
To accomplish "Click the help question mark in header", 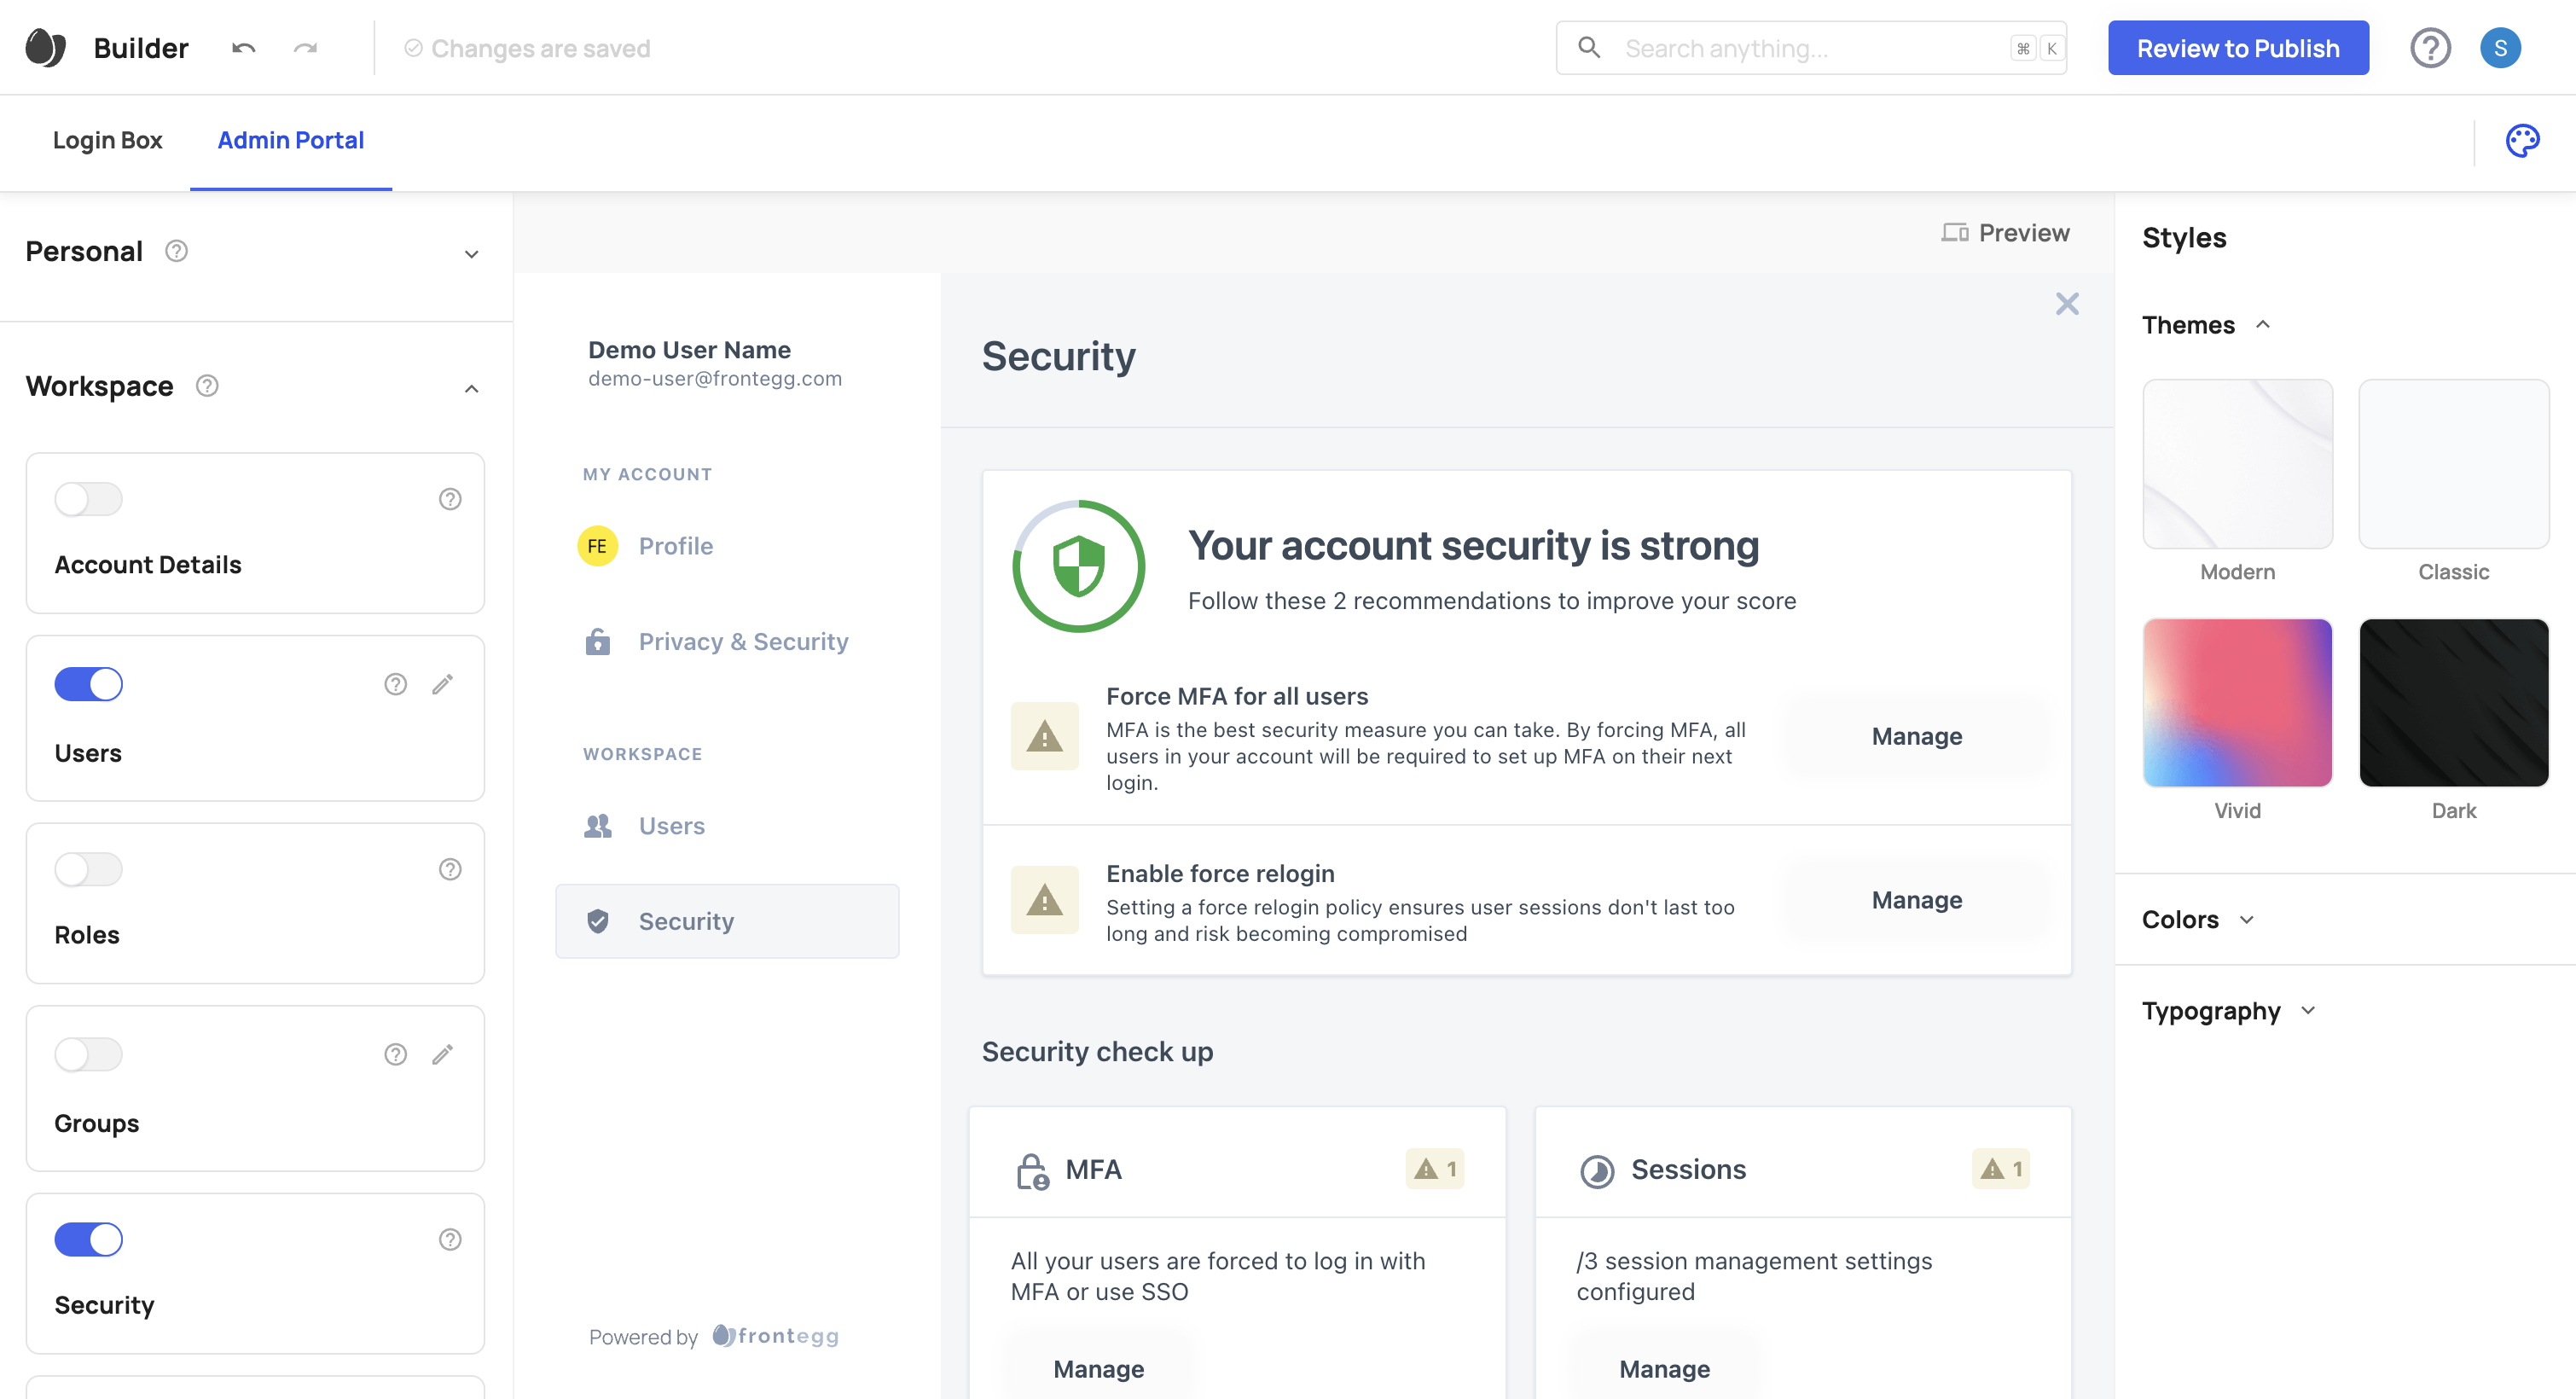I will [x=2429, y=48].
